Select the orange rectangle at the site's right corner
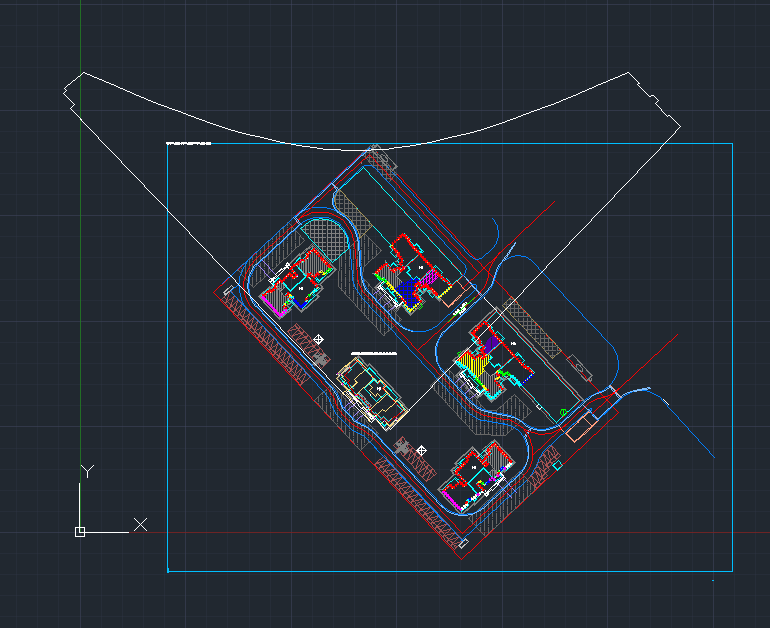 pyautogui.click(x=579, y=429)
